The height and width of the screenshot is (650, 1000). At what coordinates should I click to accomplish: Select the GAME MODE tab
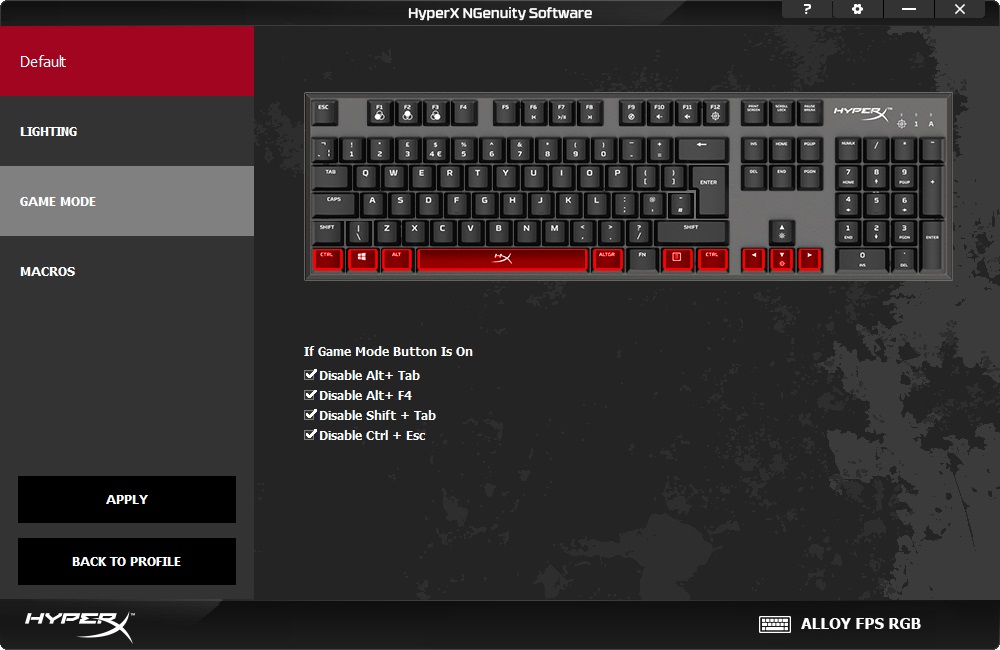tap(127, 201)
